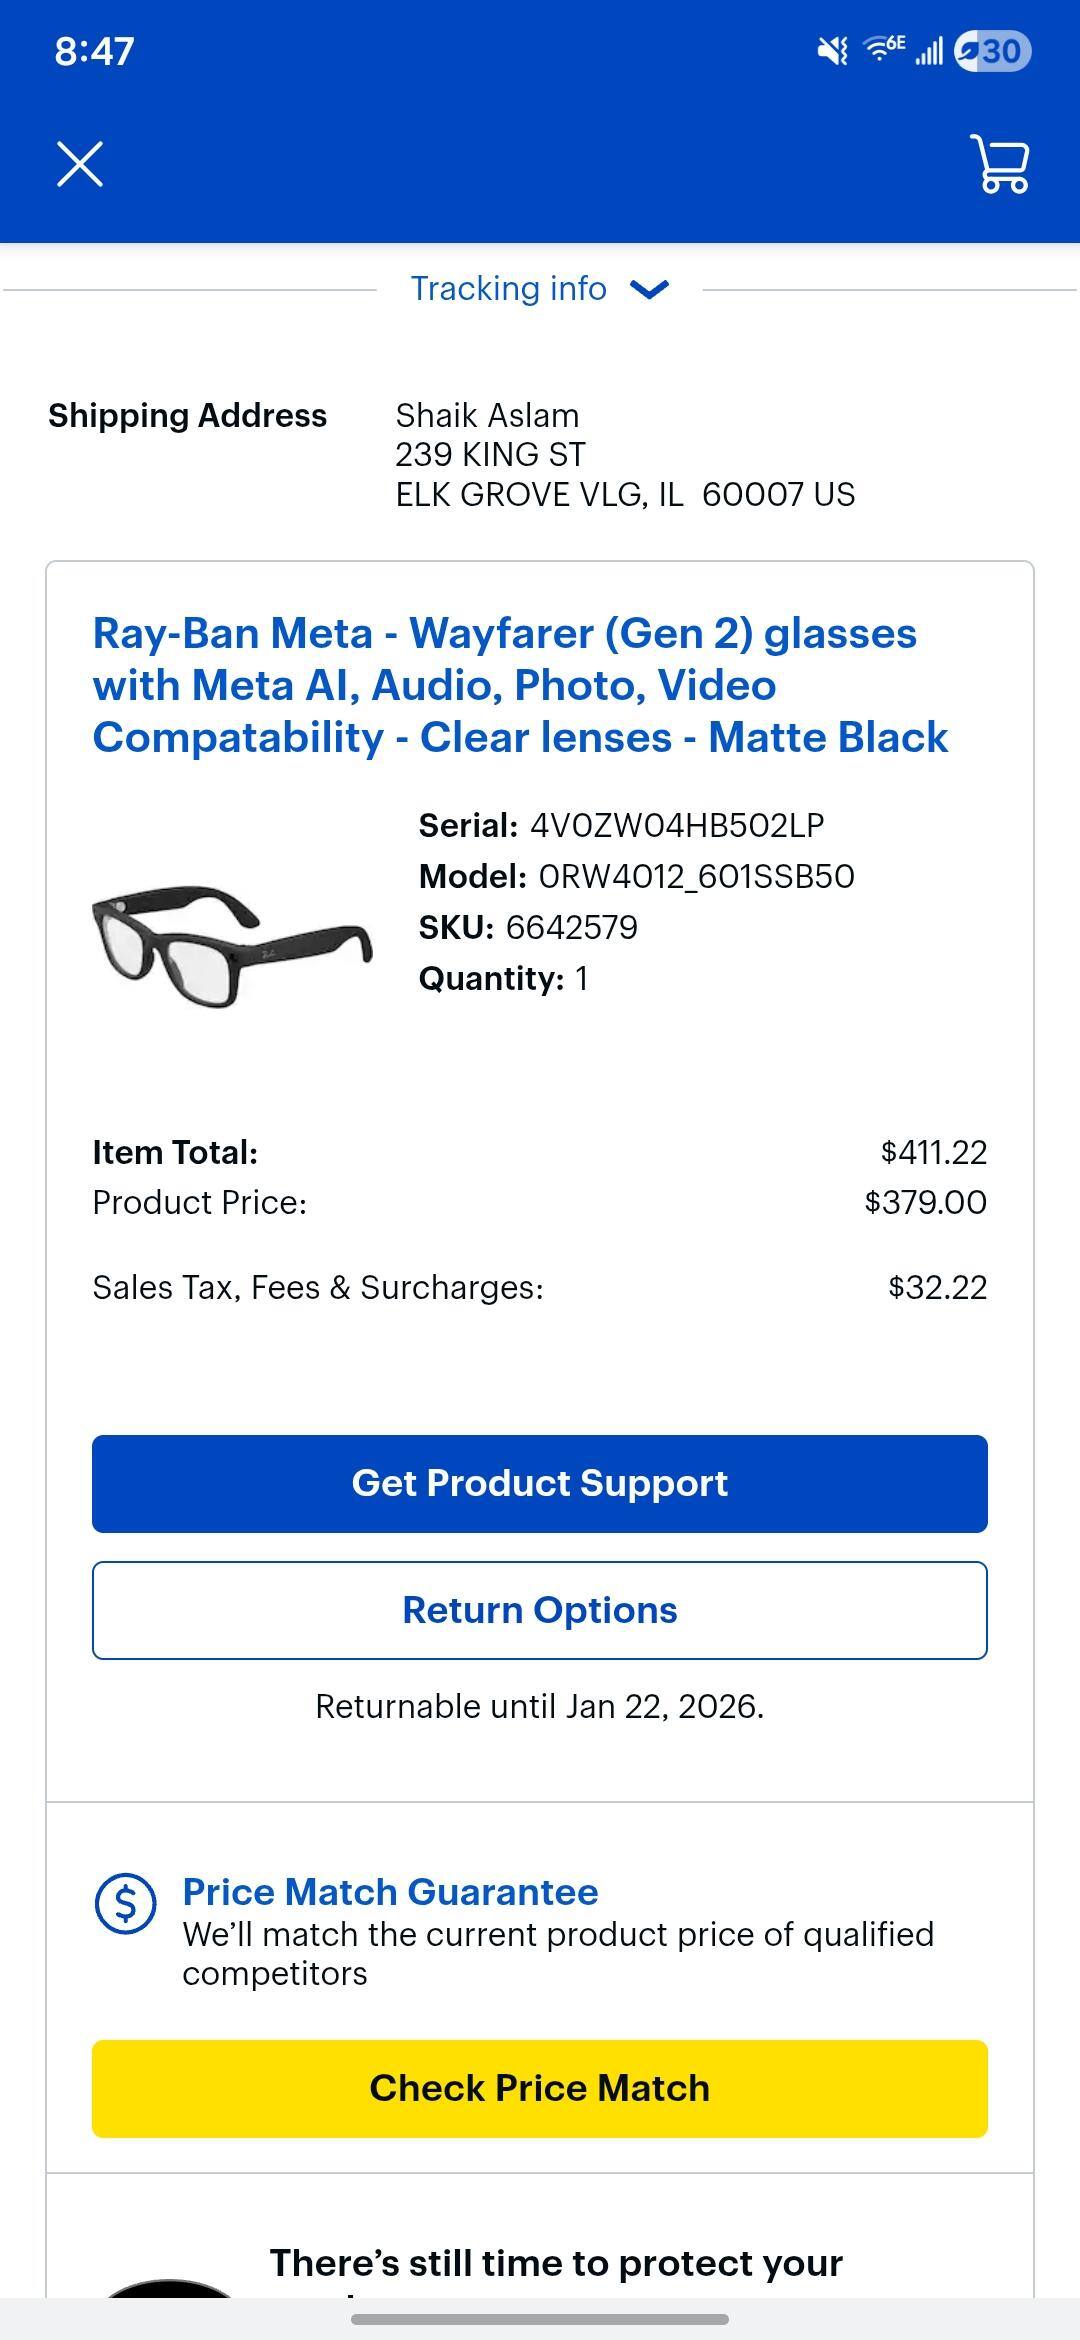Tap the Tracking info label
The height and width of the screenshot is (2340, 1080).
[x=508, y=289]
